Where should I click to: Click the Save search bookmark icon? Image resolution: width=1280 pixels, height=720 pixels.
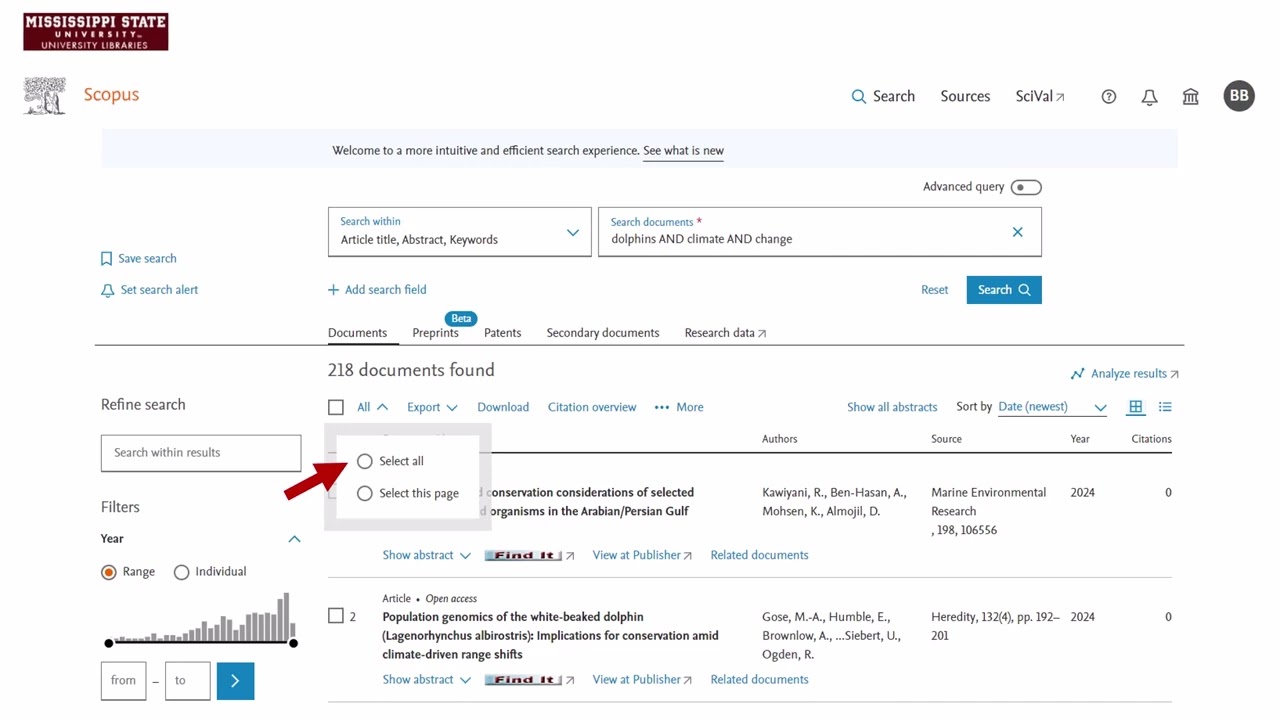pos(107,259)
